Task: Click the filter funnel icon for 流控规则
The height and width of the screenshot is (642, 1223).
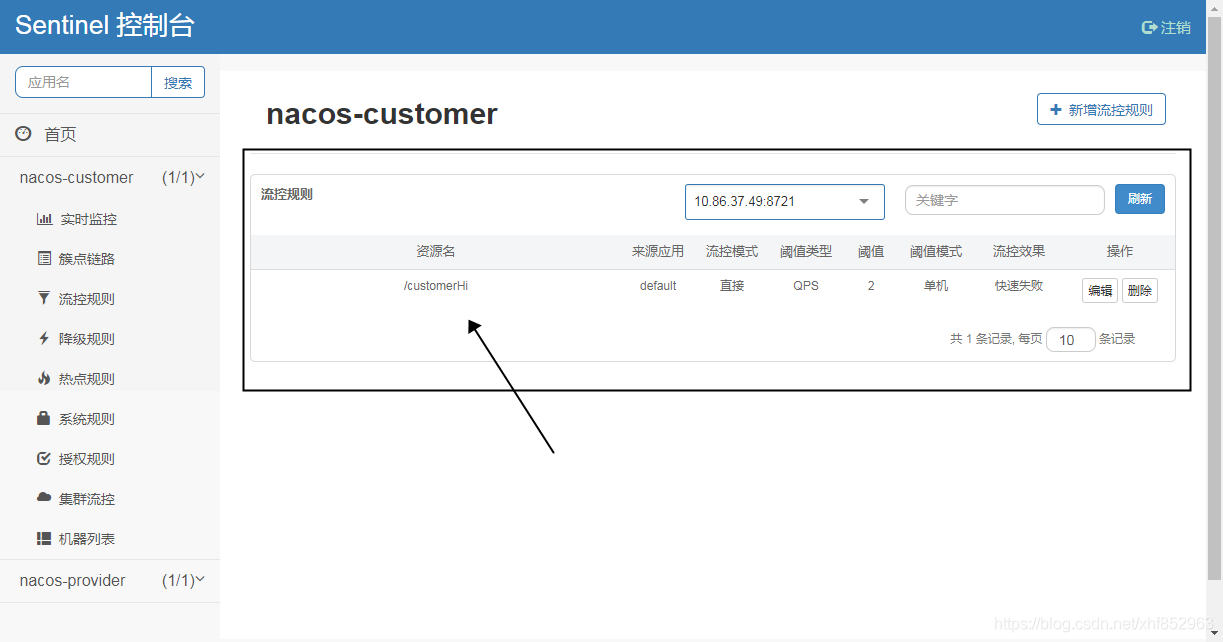Action: point(43,298)
